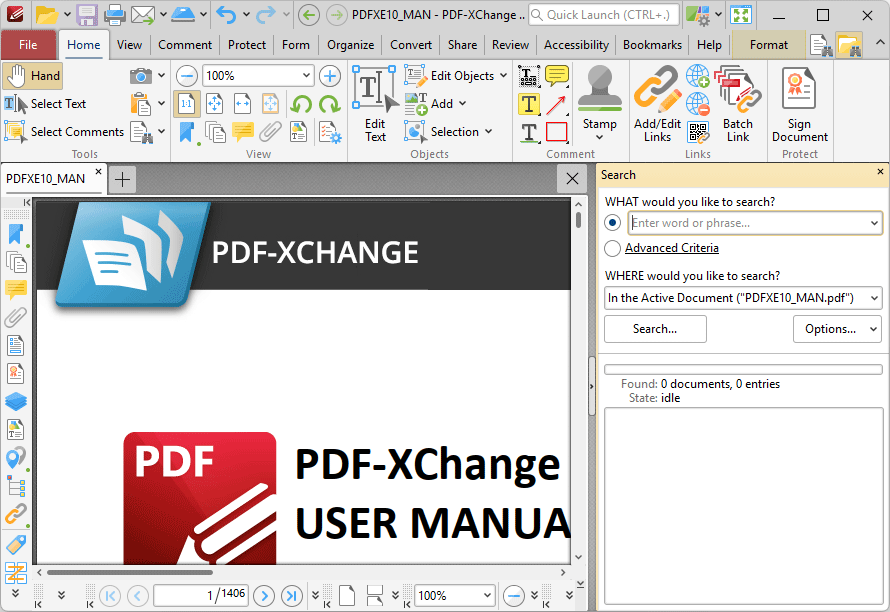Viewport: 890px width, 612px height.
Task: Select the Typewriter tool
Action: 528,76
